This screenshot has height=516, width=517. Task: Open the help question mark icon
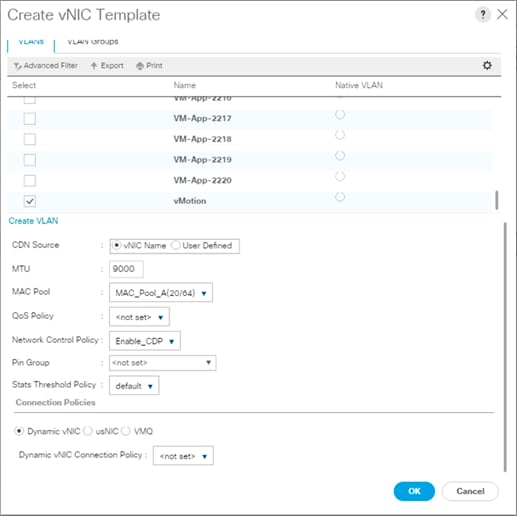483,15
